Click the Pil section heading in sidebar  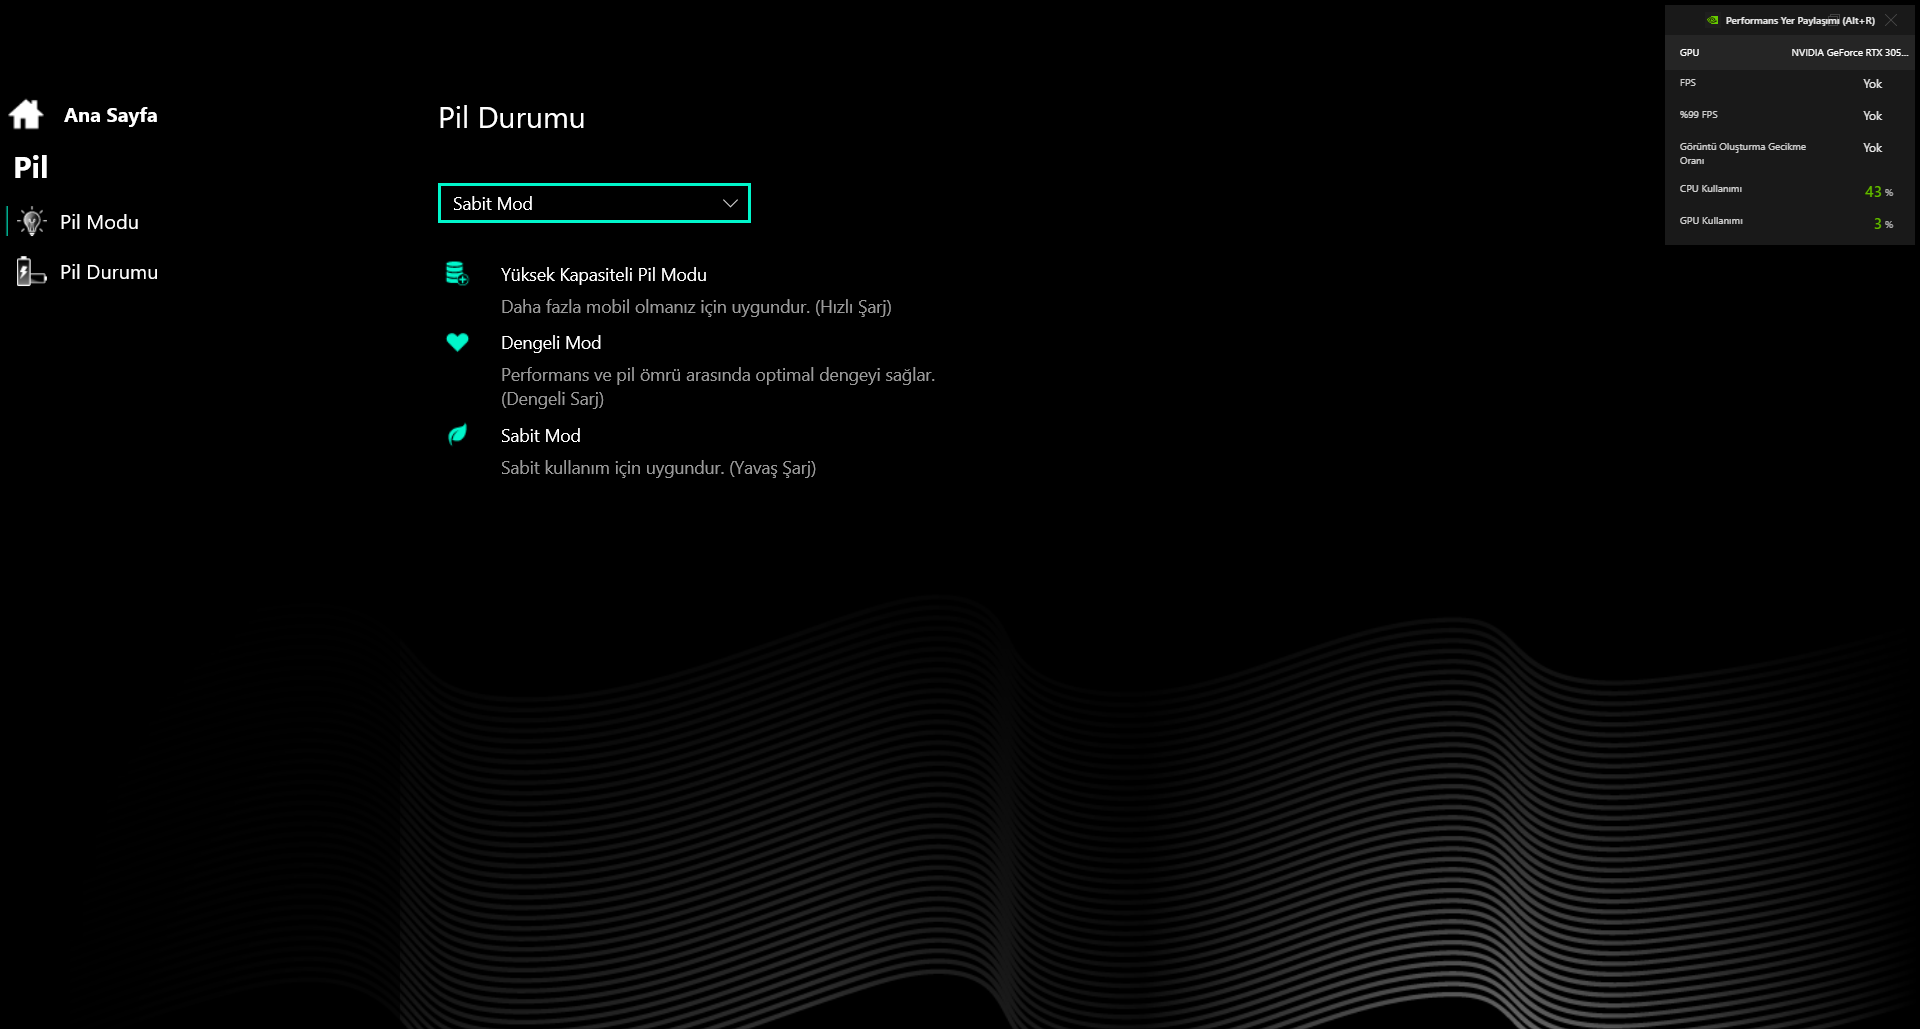[31, 167]
